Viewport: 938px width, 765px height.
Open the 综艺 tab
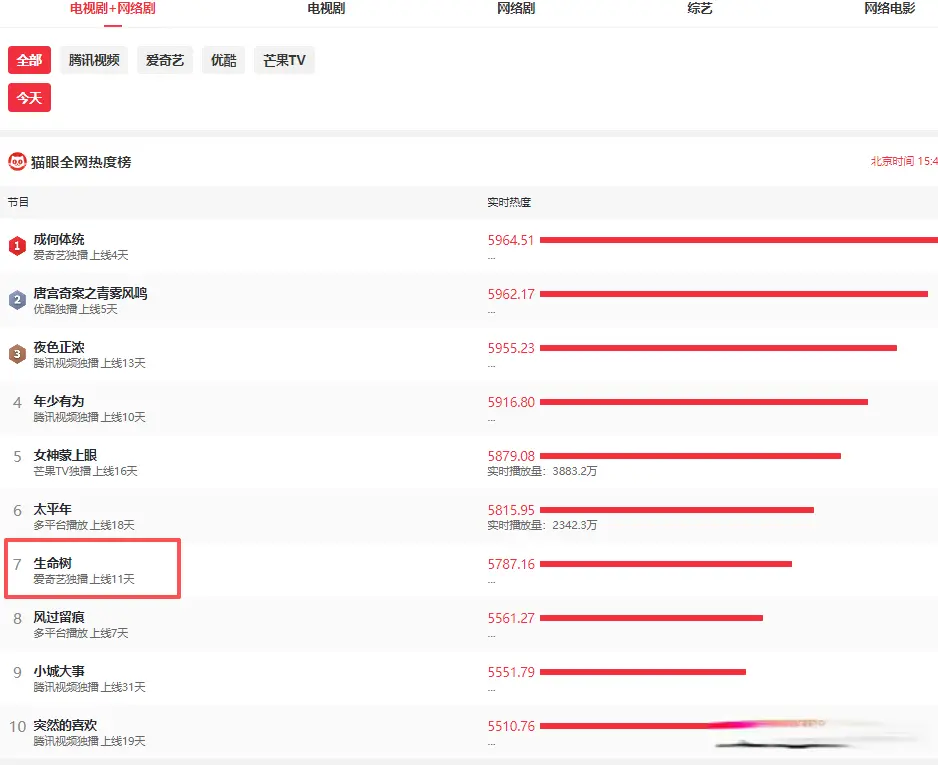(700, 9)
